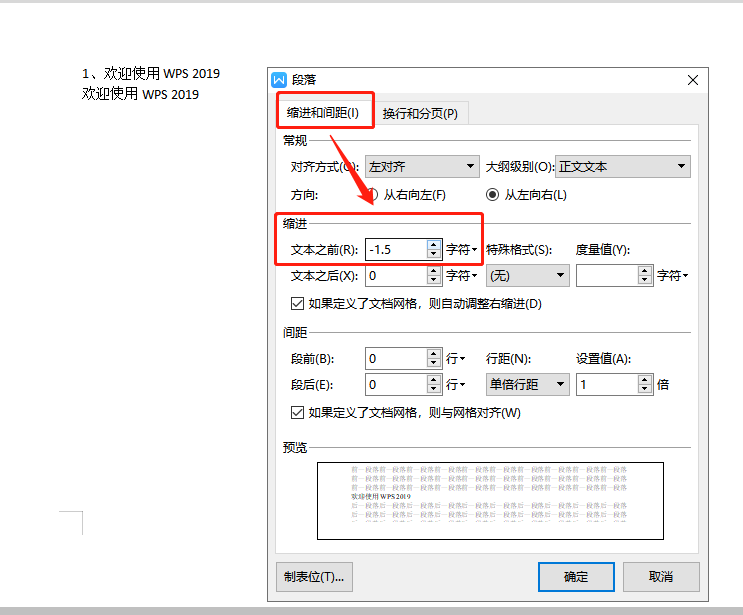This screenshot has width=743, height=615.
Task: Cancel the dialog with 取消
Action: (x=661, y=577)
